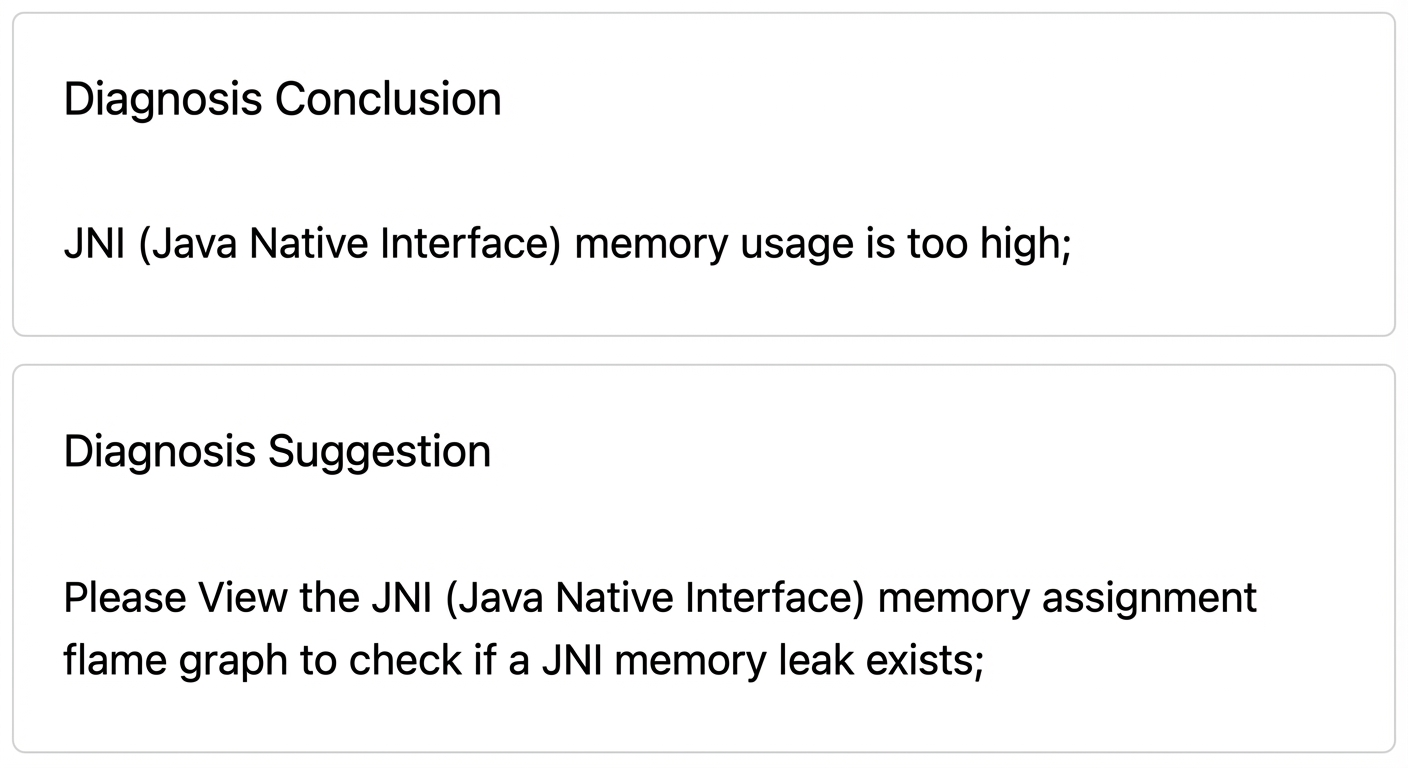Click the word "Suggestion" in the second heading
The height and width of the screenshot is (768, 1408).
(378, 451)
